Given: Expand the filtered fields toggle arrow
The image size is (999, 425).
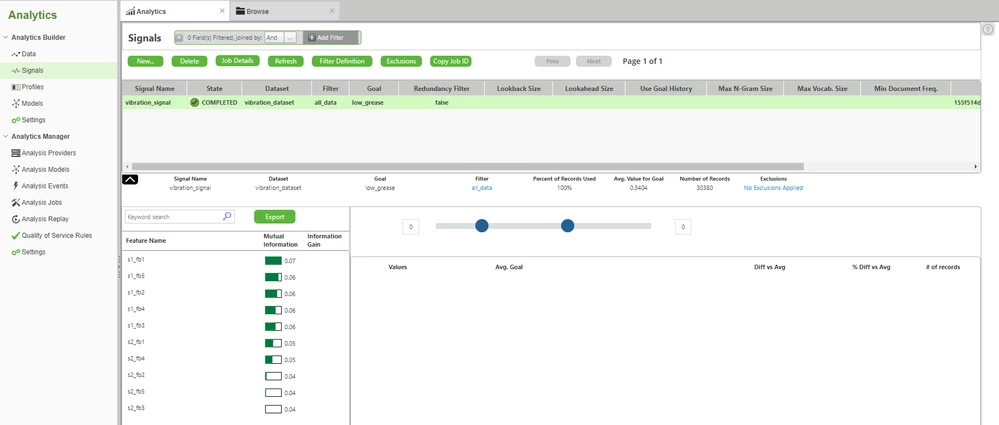Looking at the screenshot, I should coord(180,38).
